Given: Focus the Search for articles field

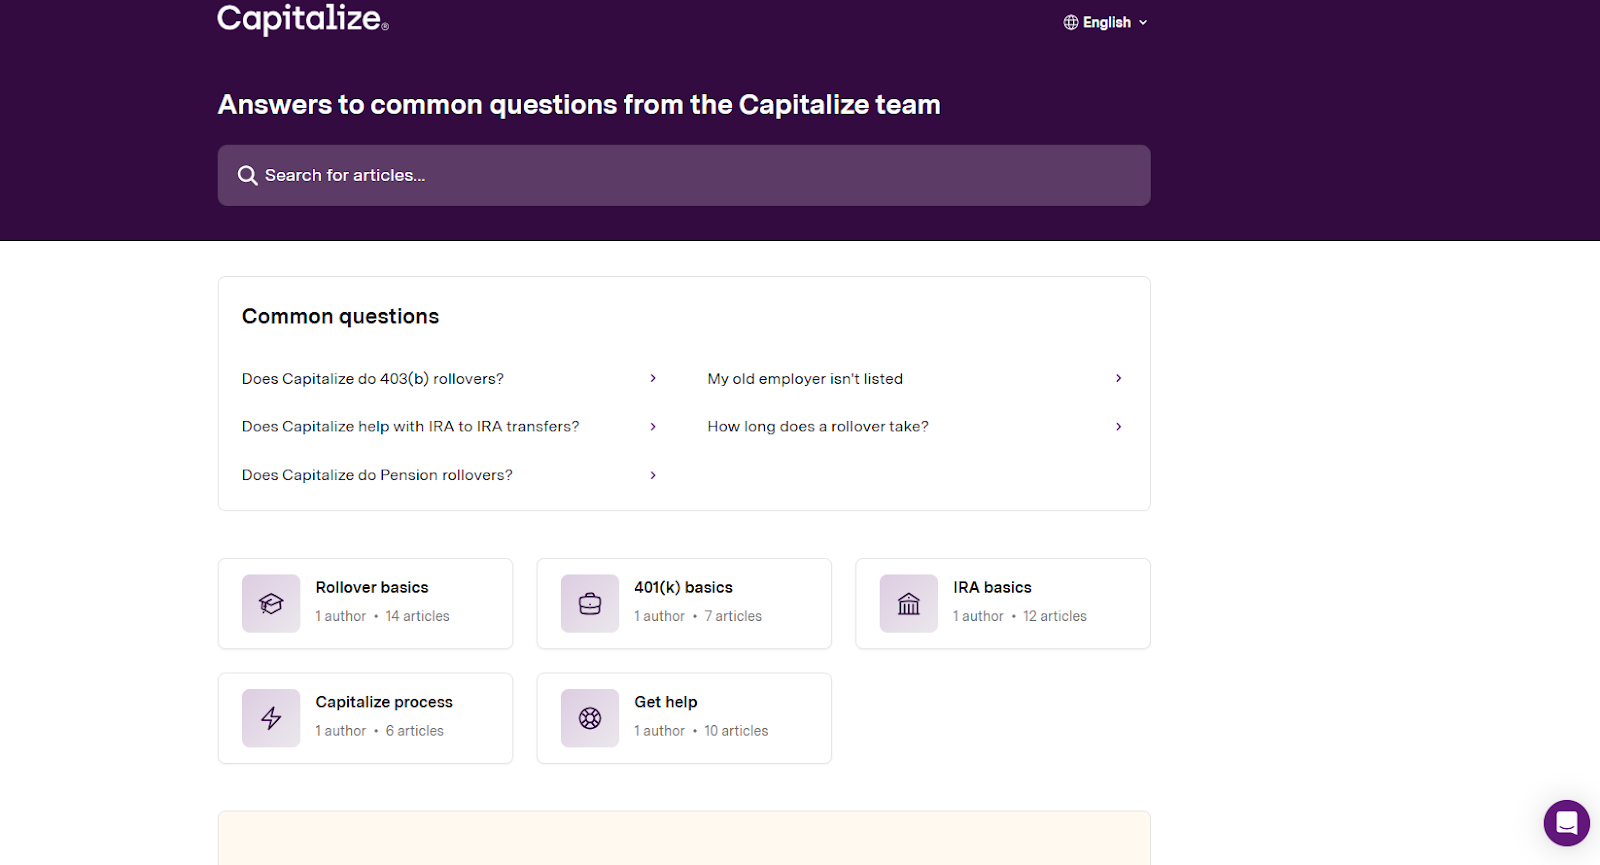Looking at the screenshot, I should (x=684, y=176).
